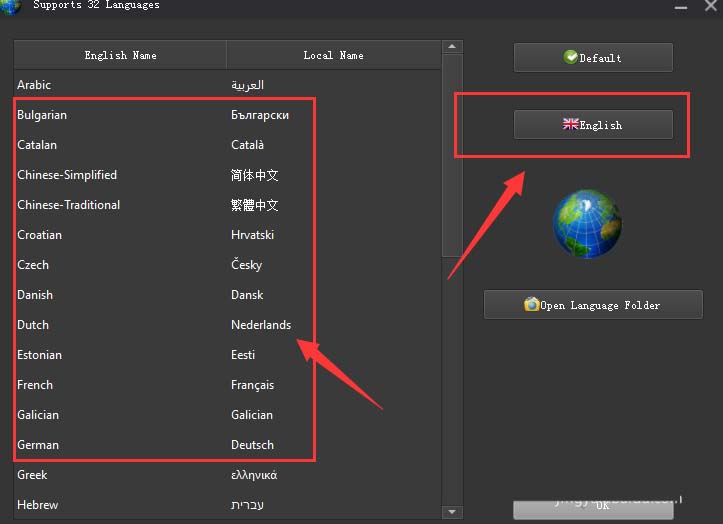Viewport: 723px width, 524px height.
Task: Sort by English Name column header
Action: (x=120, y=55)
